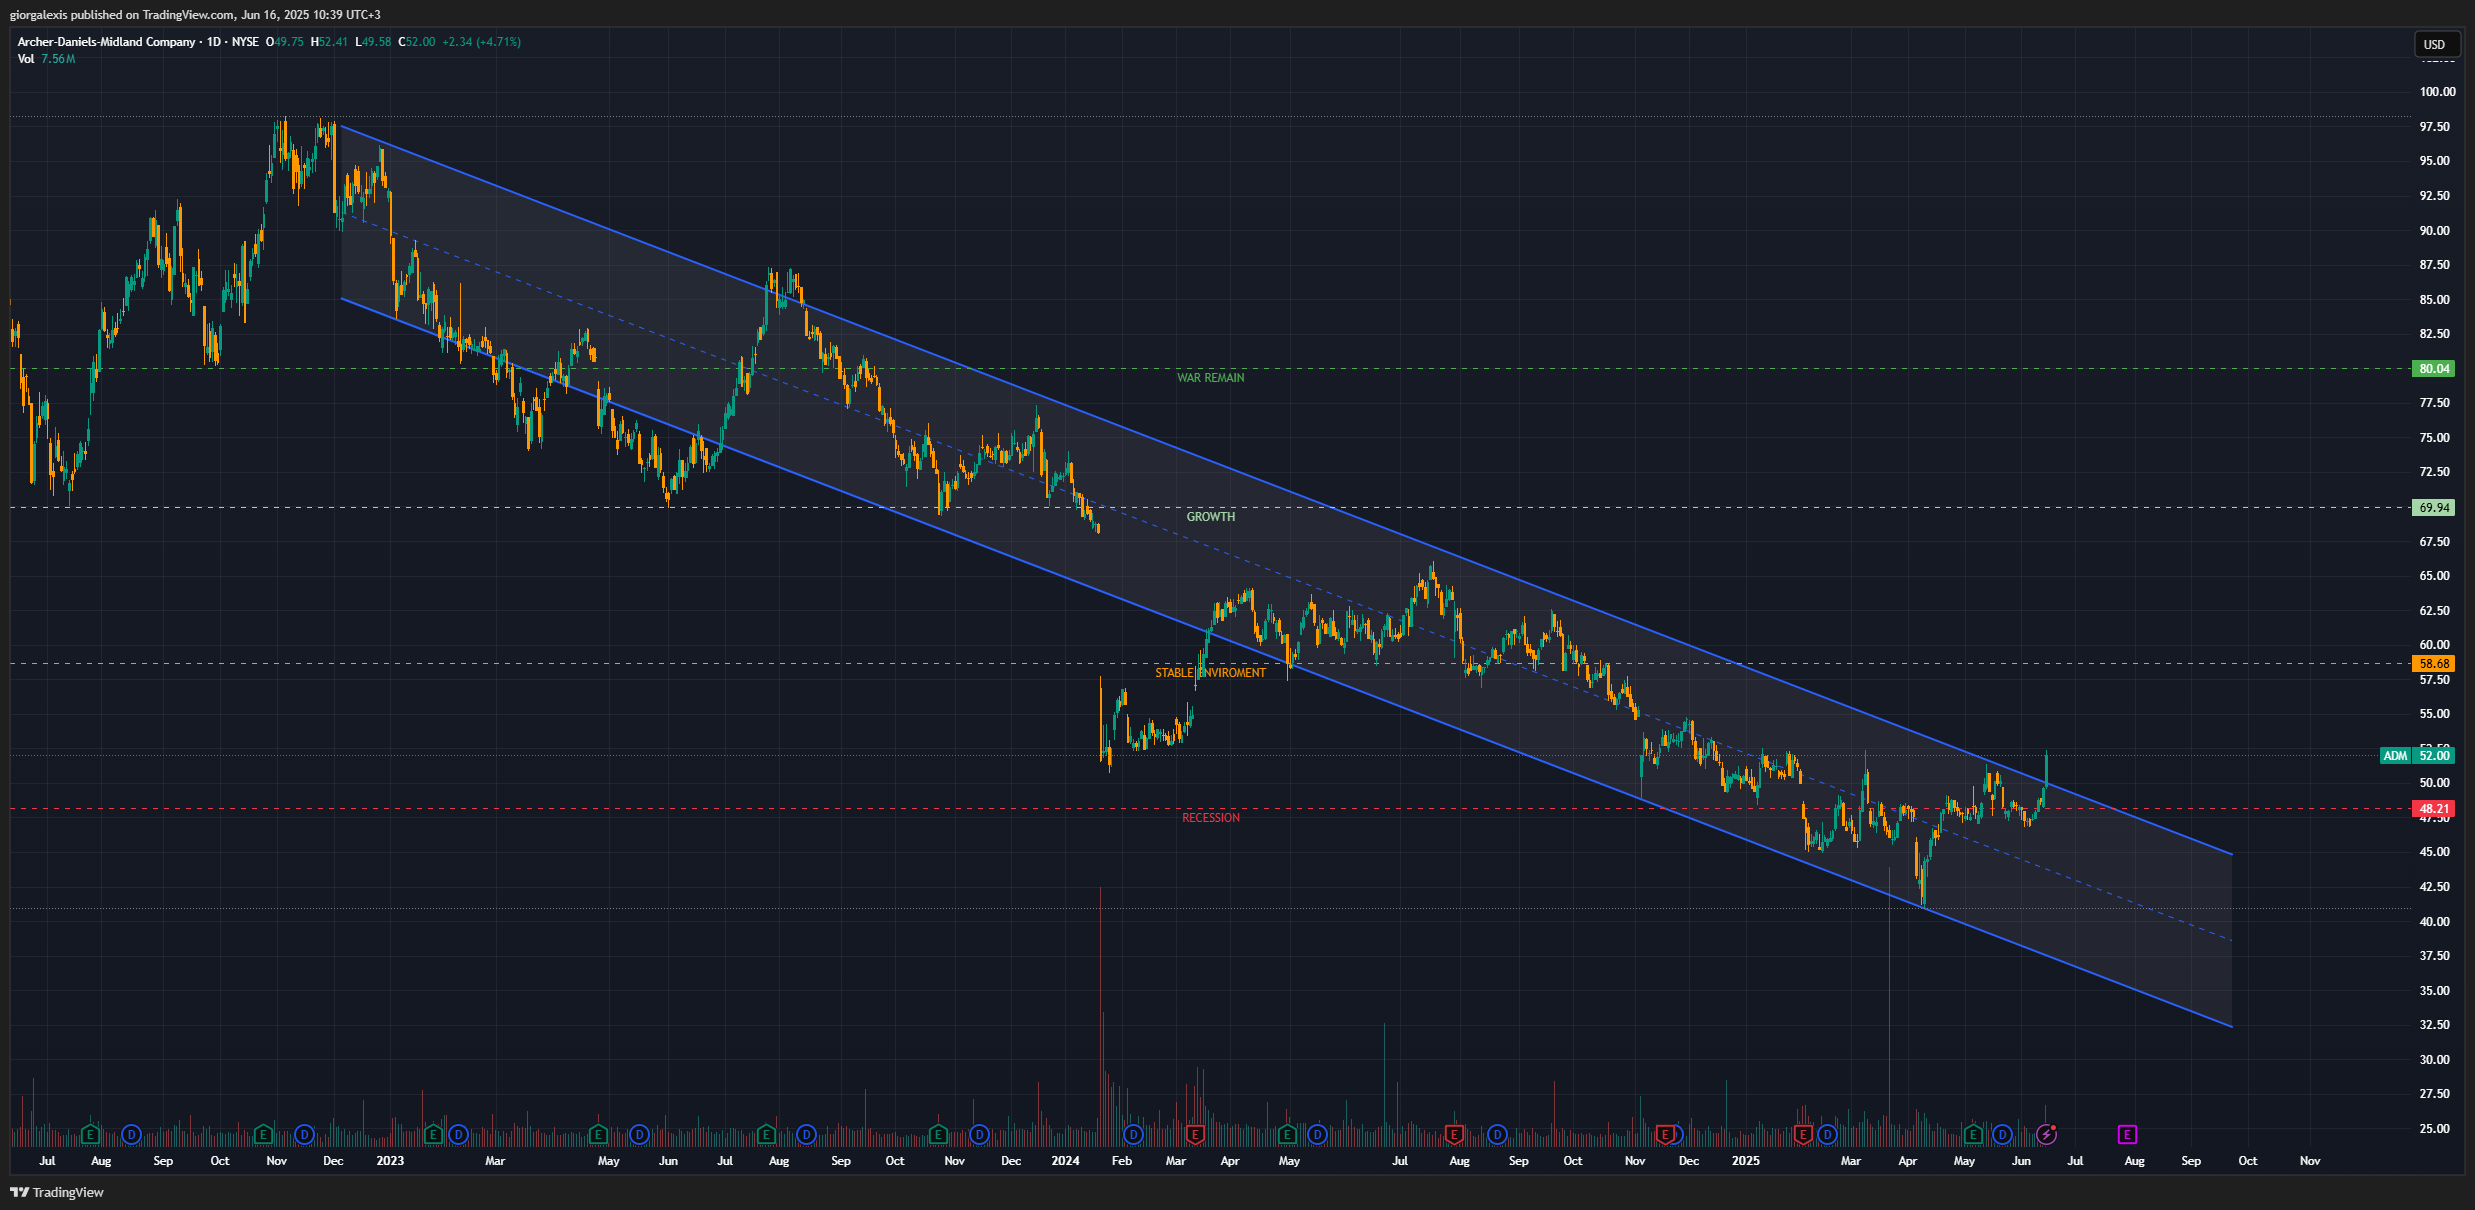Viewport: 2475px width, 1210px height.
Task: Click the published-on TradingView.com header text
Action: [195, 15]
